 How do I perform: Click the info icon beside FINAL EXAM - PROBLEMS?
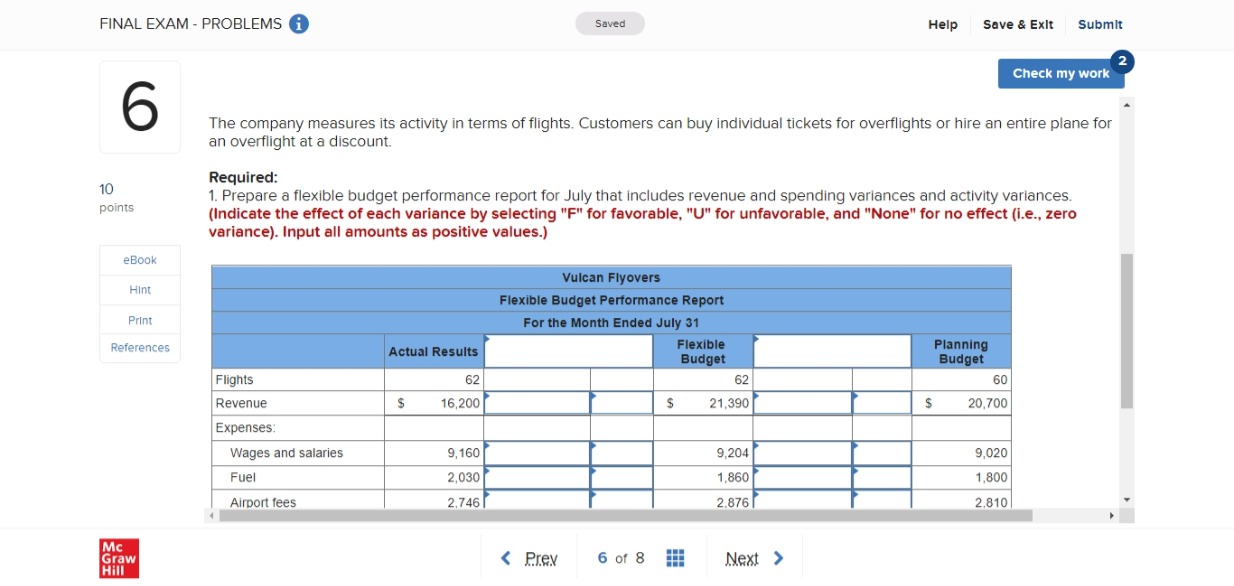[299, 23]
